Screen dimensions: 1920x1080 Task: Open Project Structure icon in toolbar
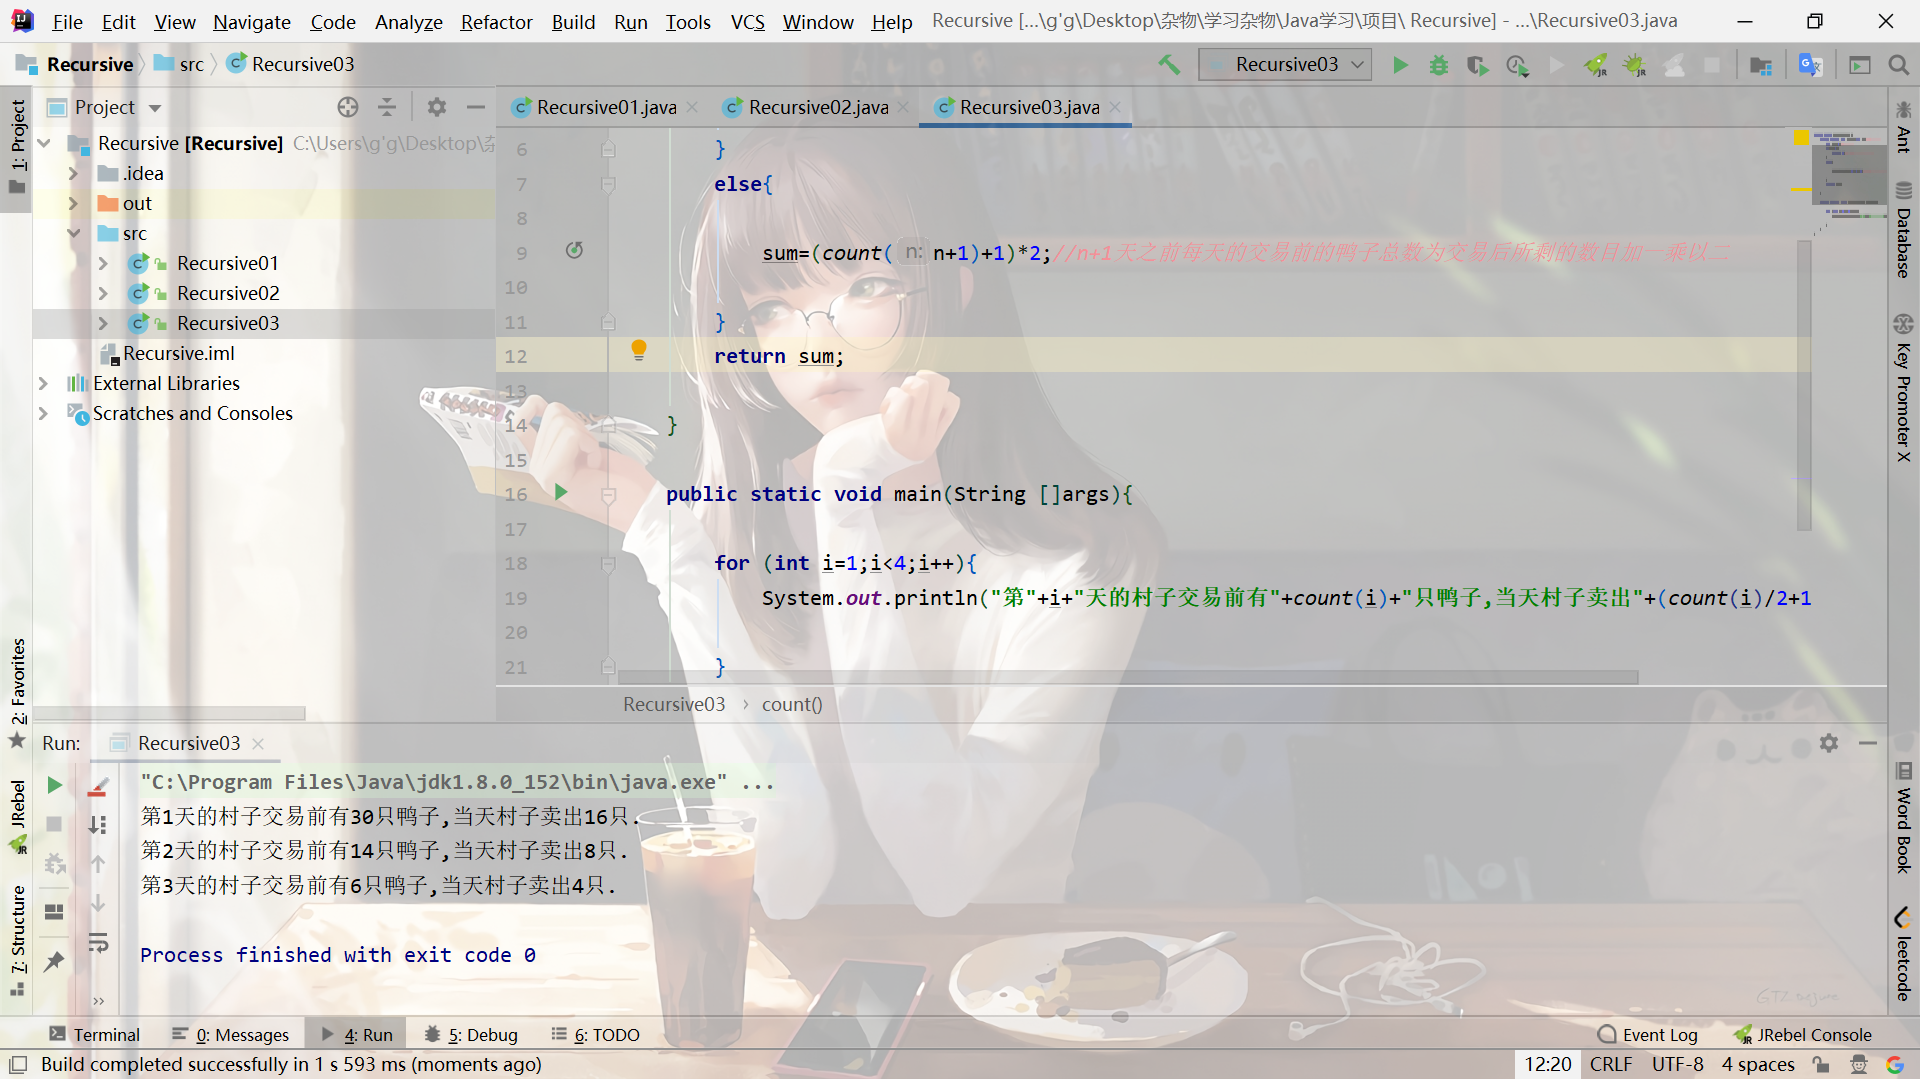click(1762, 65)
